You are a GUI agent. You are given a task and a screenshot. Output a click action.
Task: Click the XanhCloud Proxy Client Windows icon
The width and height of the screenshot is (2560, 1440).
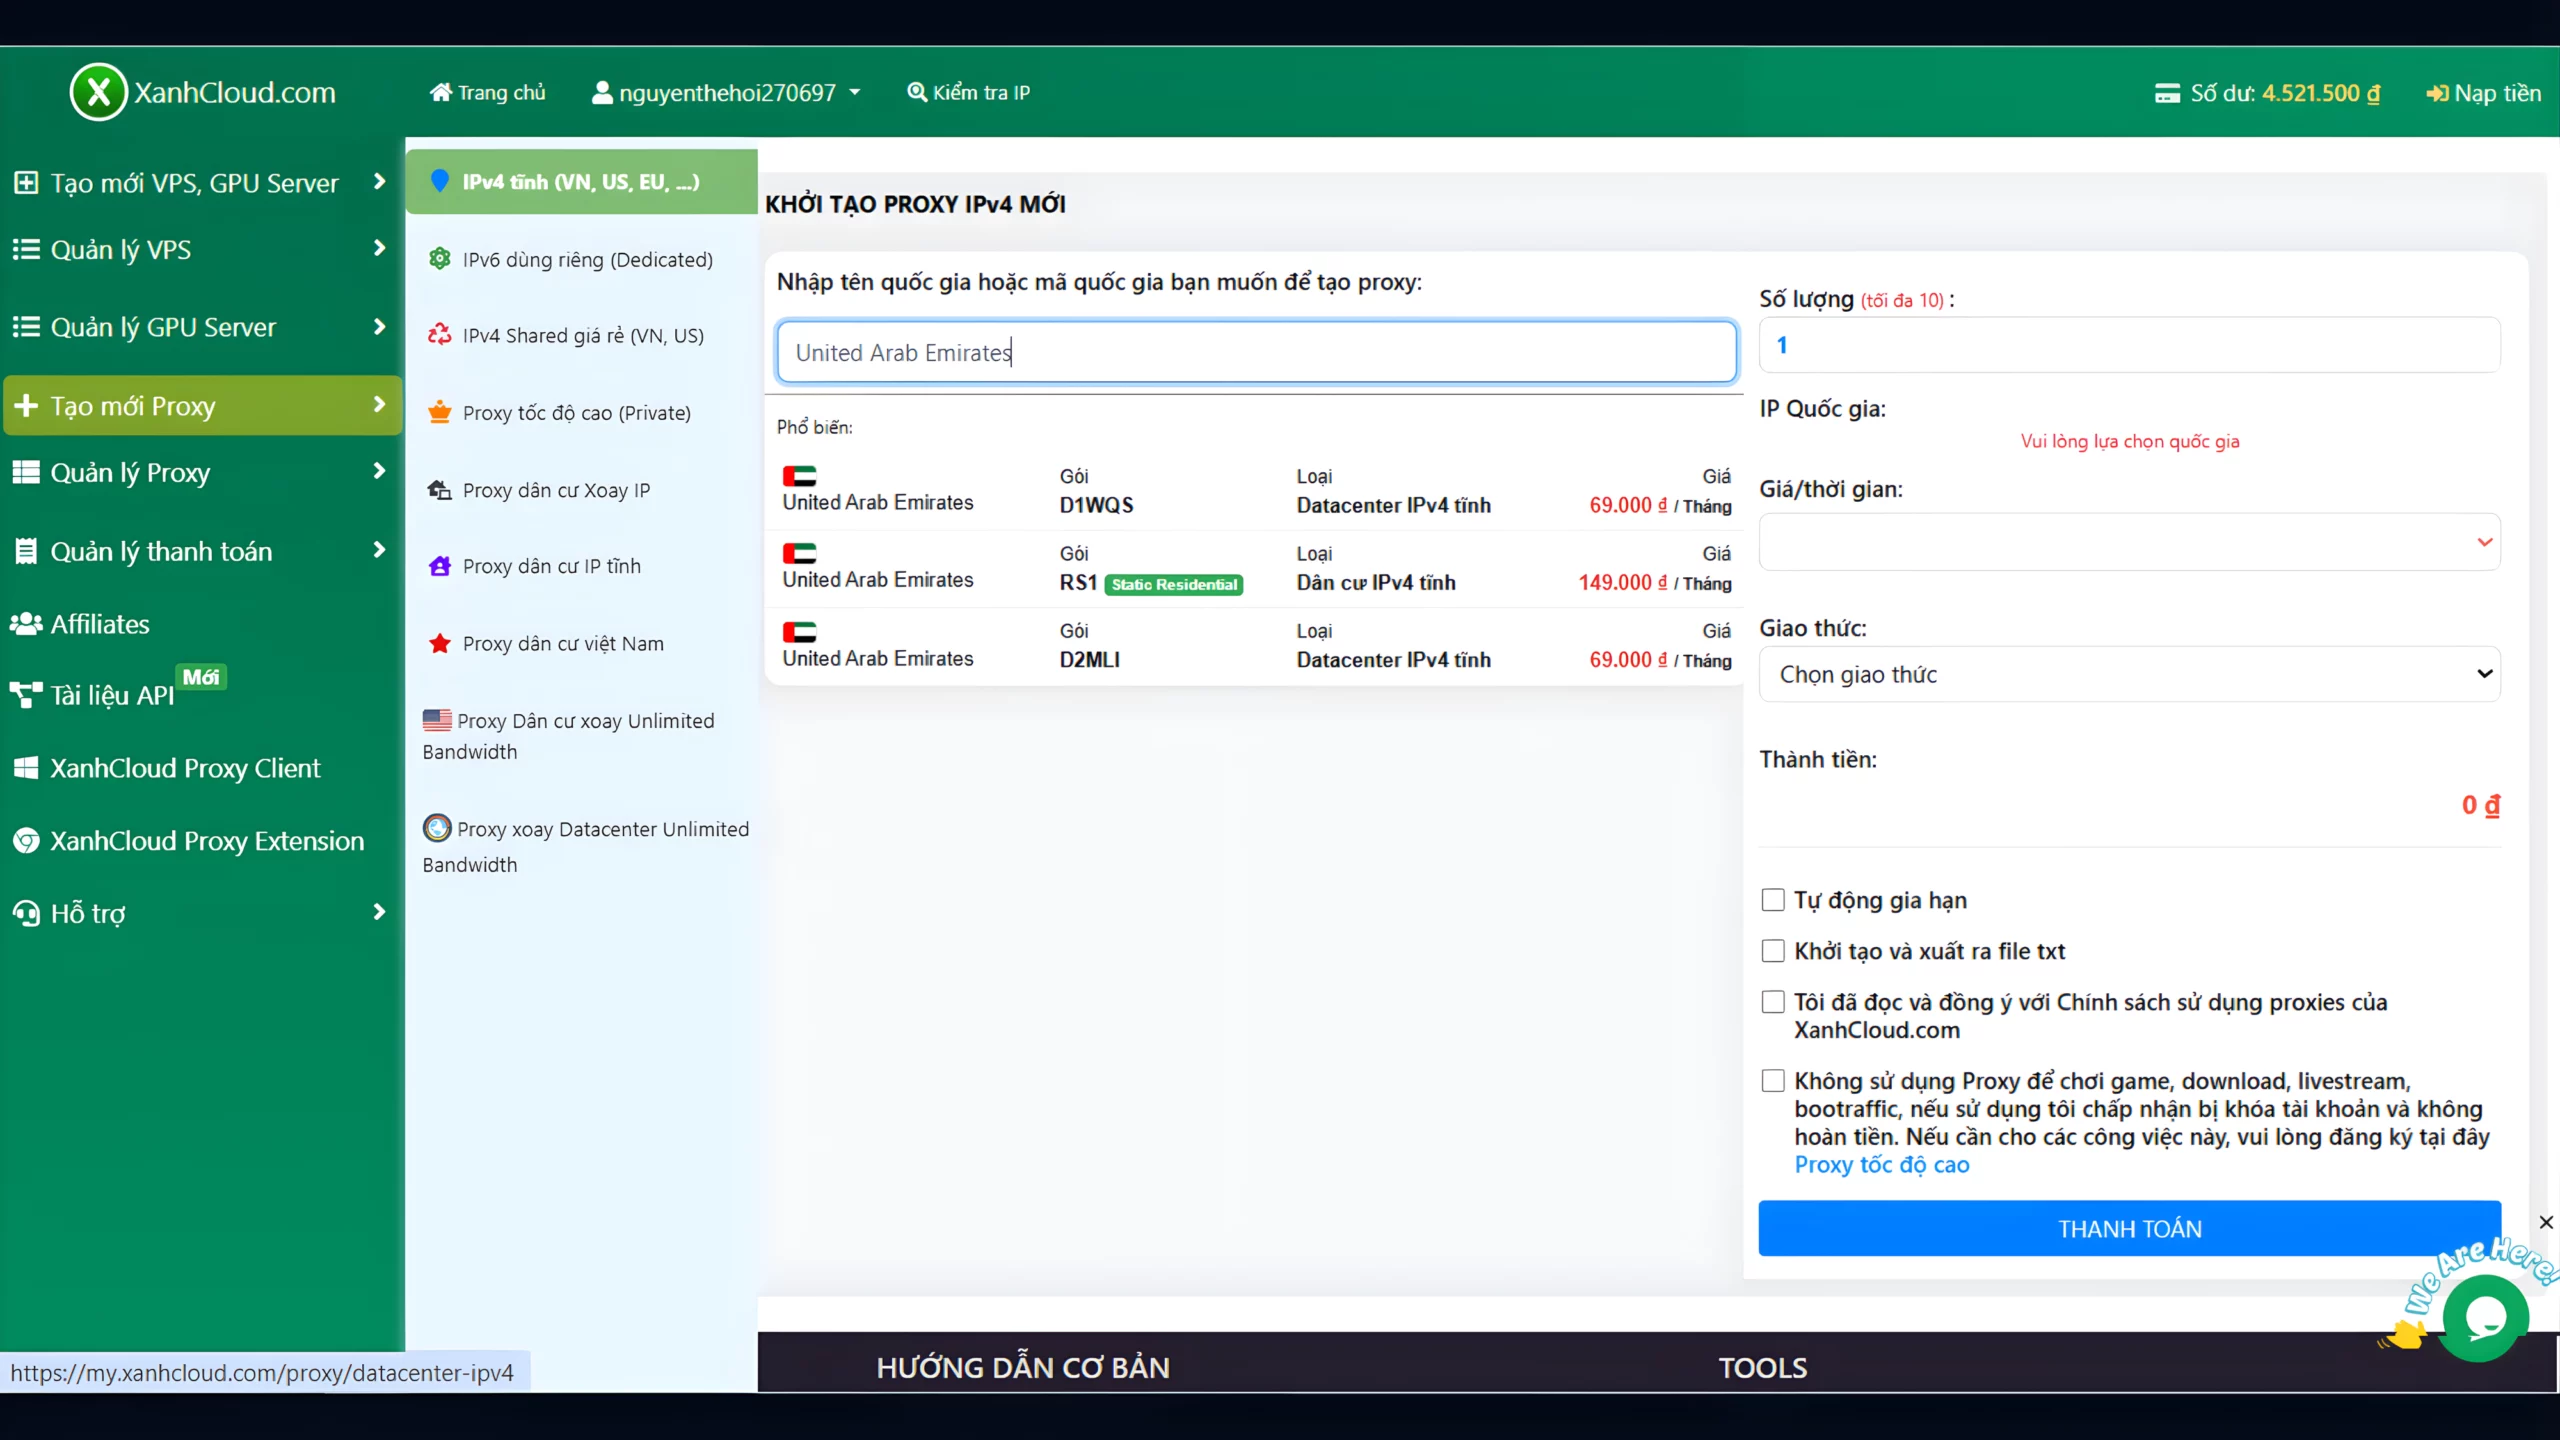26,768
